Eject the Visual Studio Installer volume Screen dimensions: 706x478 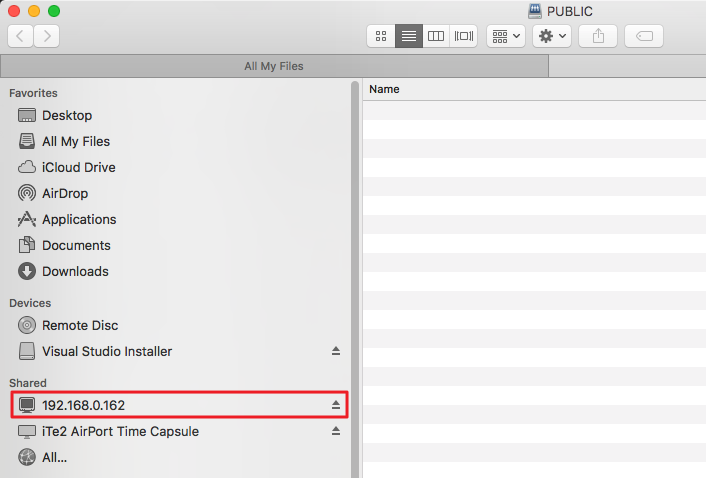coord(336,351)
